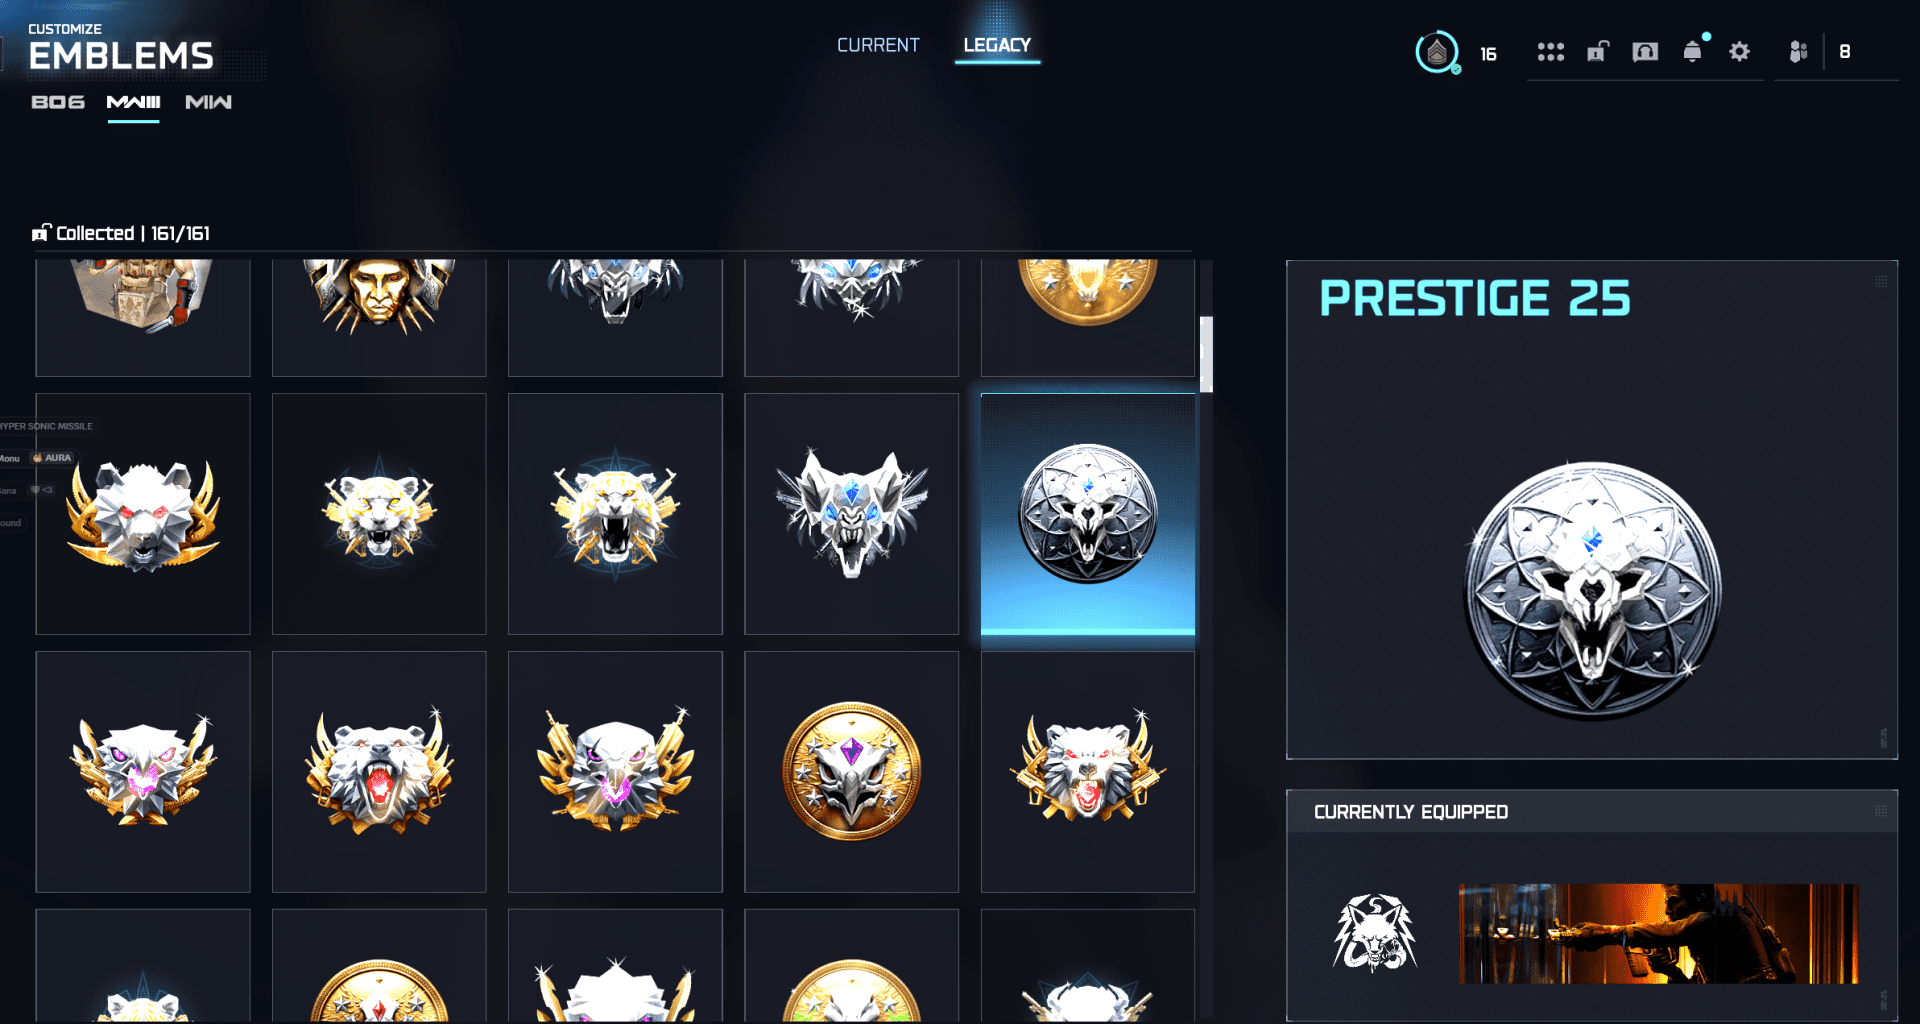
Task: Click the currently equipped wolf emblem
Action: pos(1375,933)
